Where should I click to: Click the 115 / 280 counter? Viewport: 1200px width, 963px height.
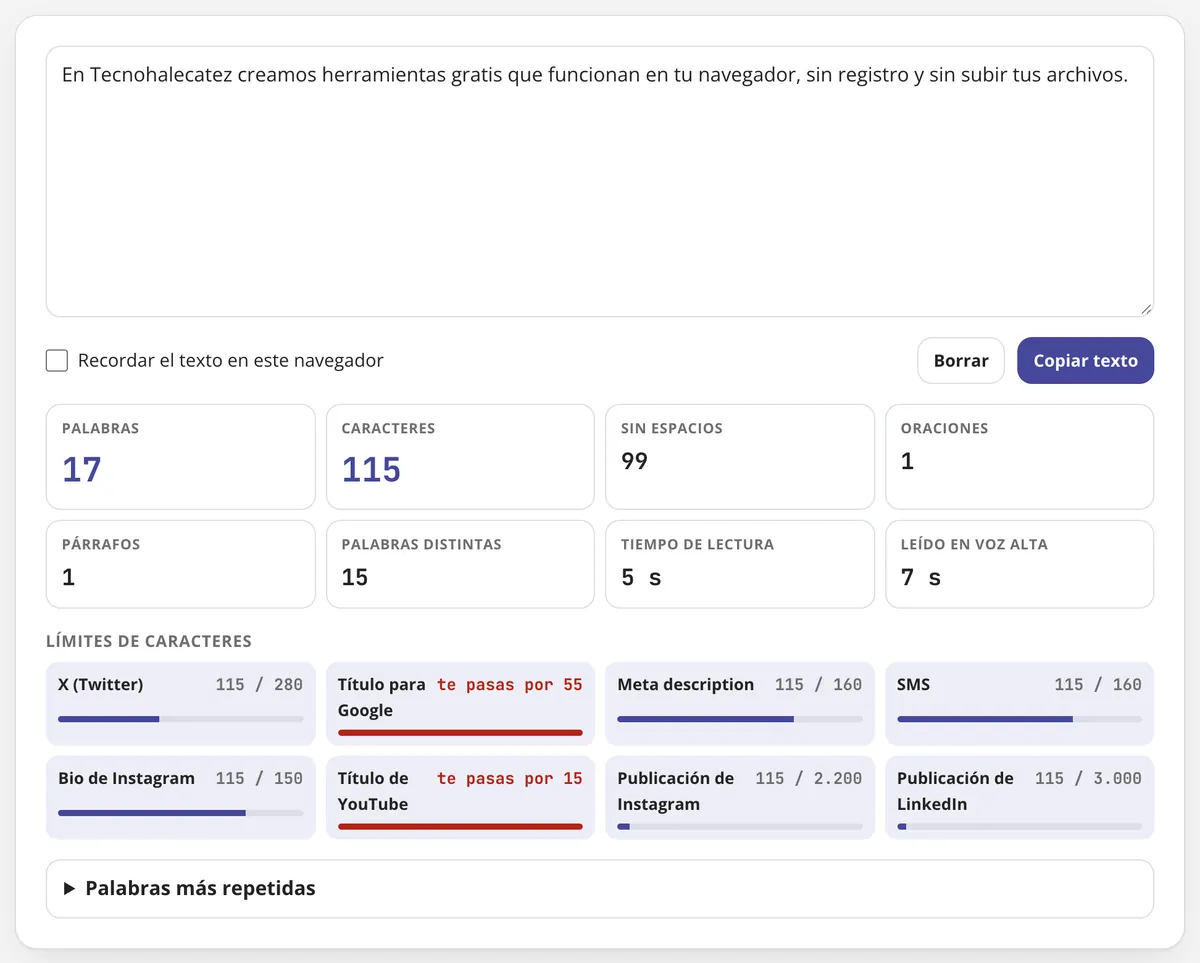tap(259, 685)
